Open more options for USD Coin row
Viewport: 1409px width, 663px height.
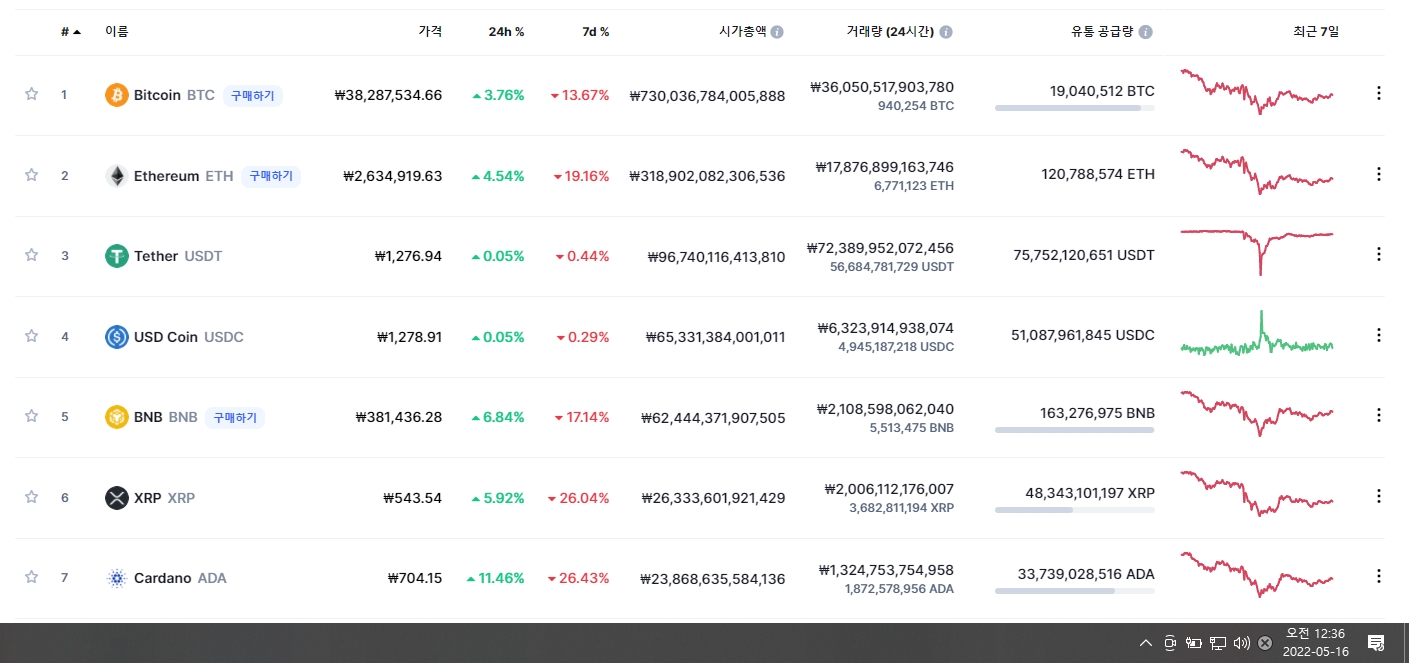1379,335
